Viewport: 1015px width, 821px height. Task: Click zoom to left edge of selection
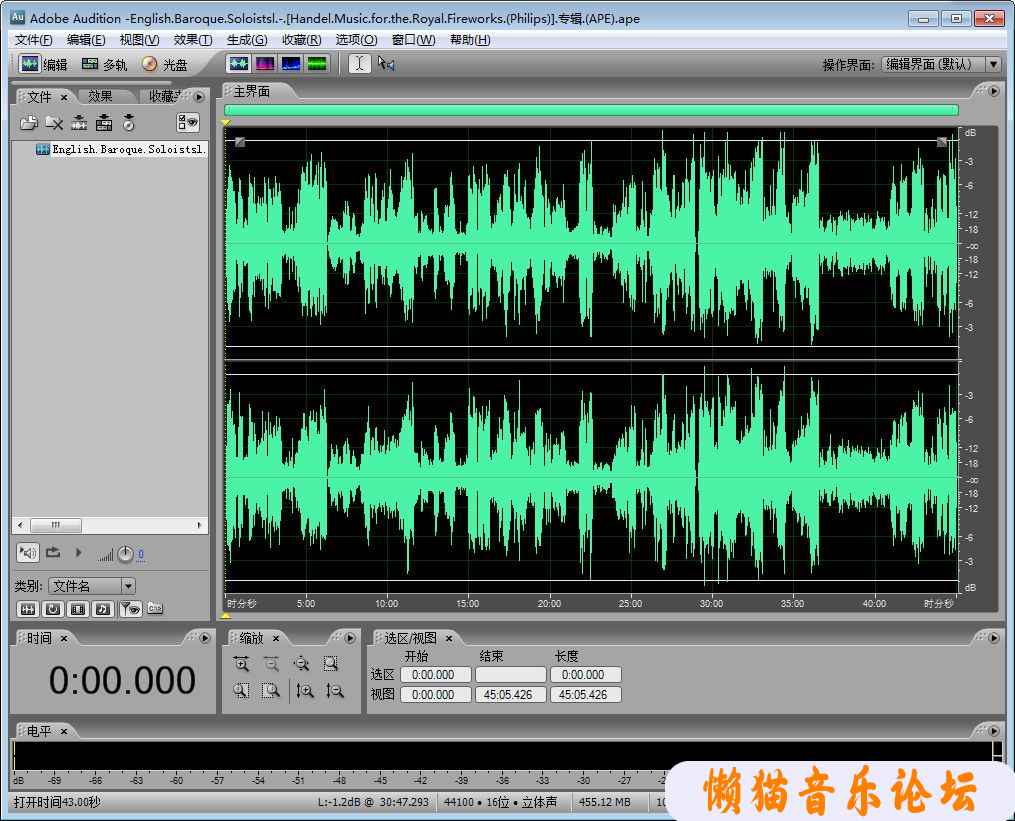pyautogui.click(x=241, y=691)
